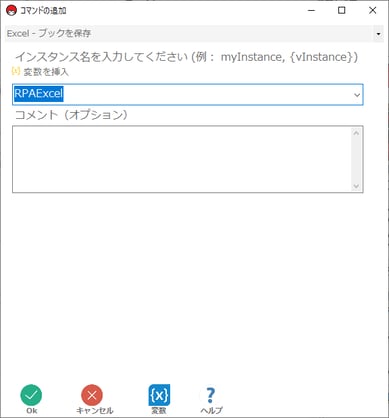Click inside the コメント (オプション) text area
The width and height of the screenshot is (389, 418).
(182, 159)
